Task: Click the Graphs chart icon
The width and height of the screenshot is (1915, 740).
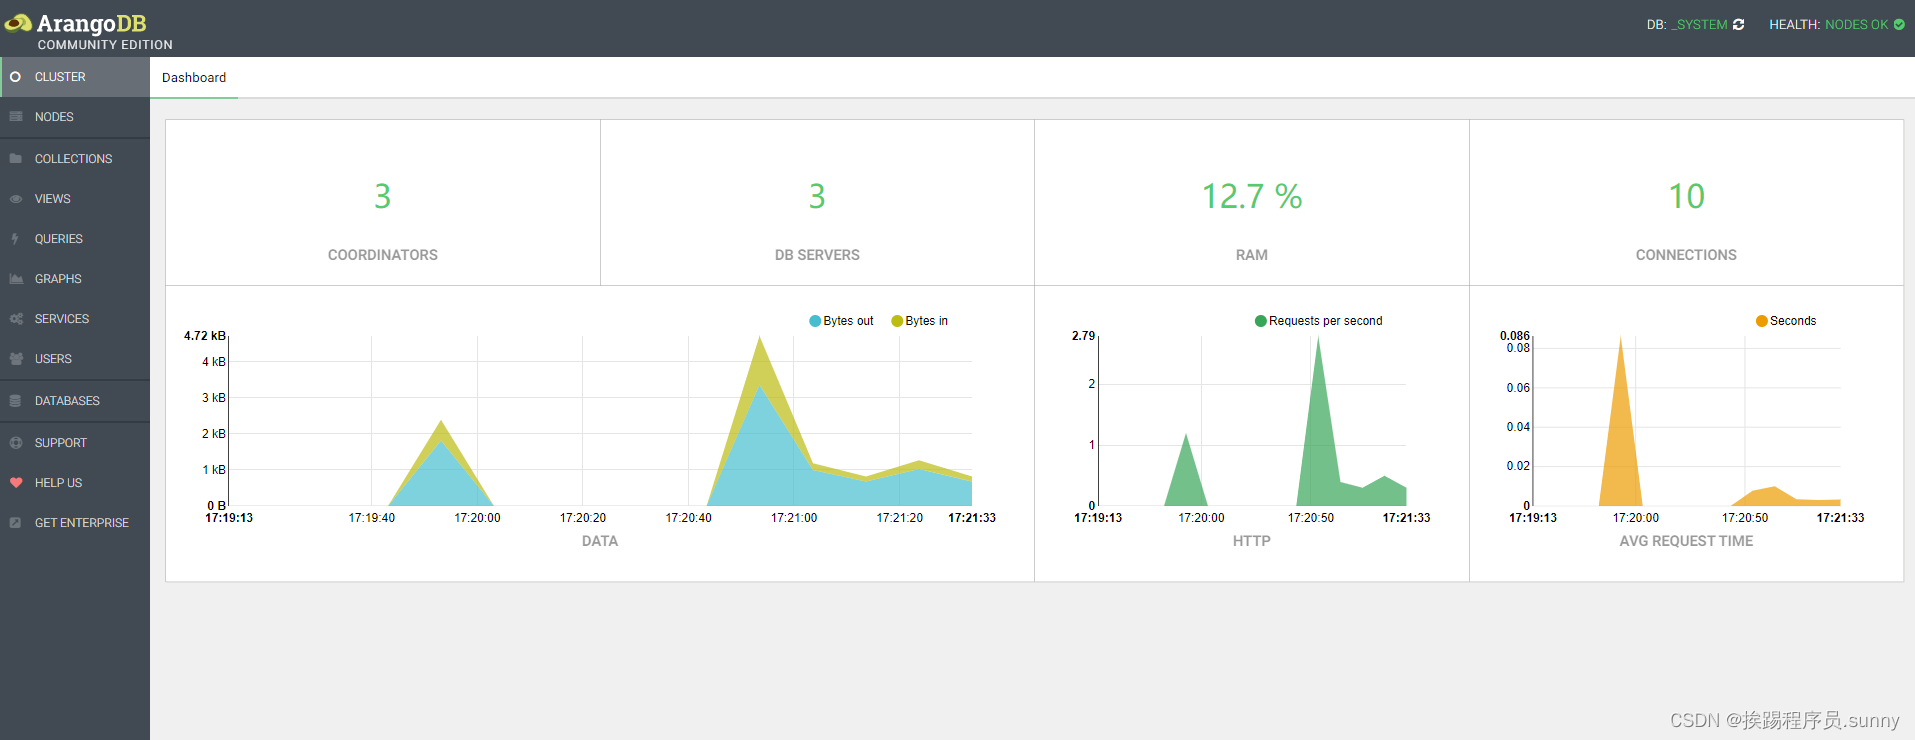Action: click(x=16, y=279)
